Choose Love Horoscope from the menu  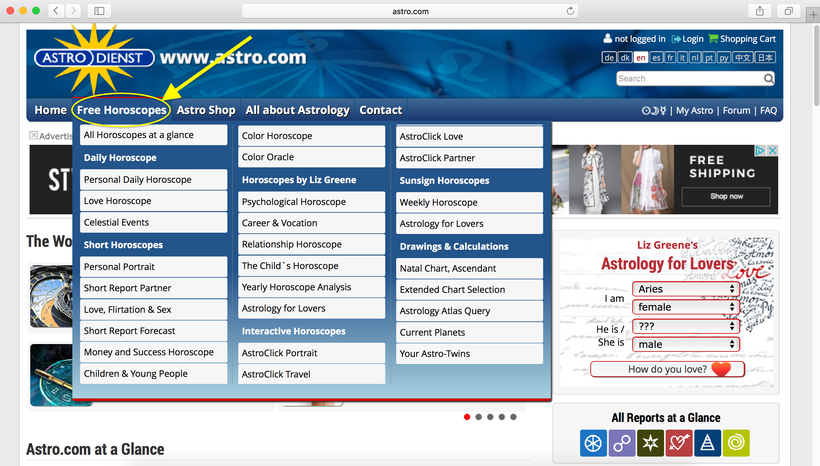point(153,201)
